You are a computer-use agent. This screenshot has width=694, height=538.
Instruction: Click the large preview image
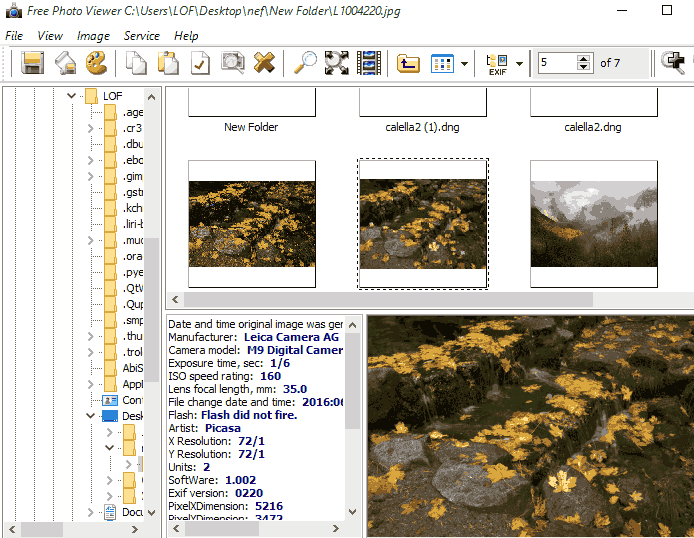[530, 426]
